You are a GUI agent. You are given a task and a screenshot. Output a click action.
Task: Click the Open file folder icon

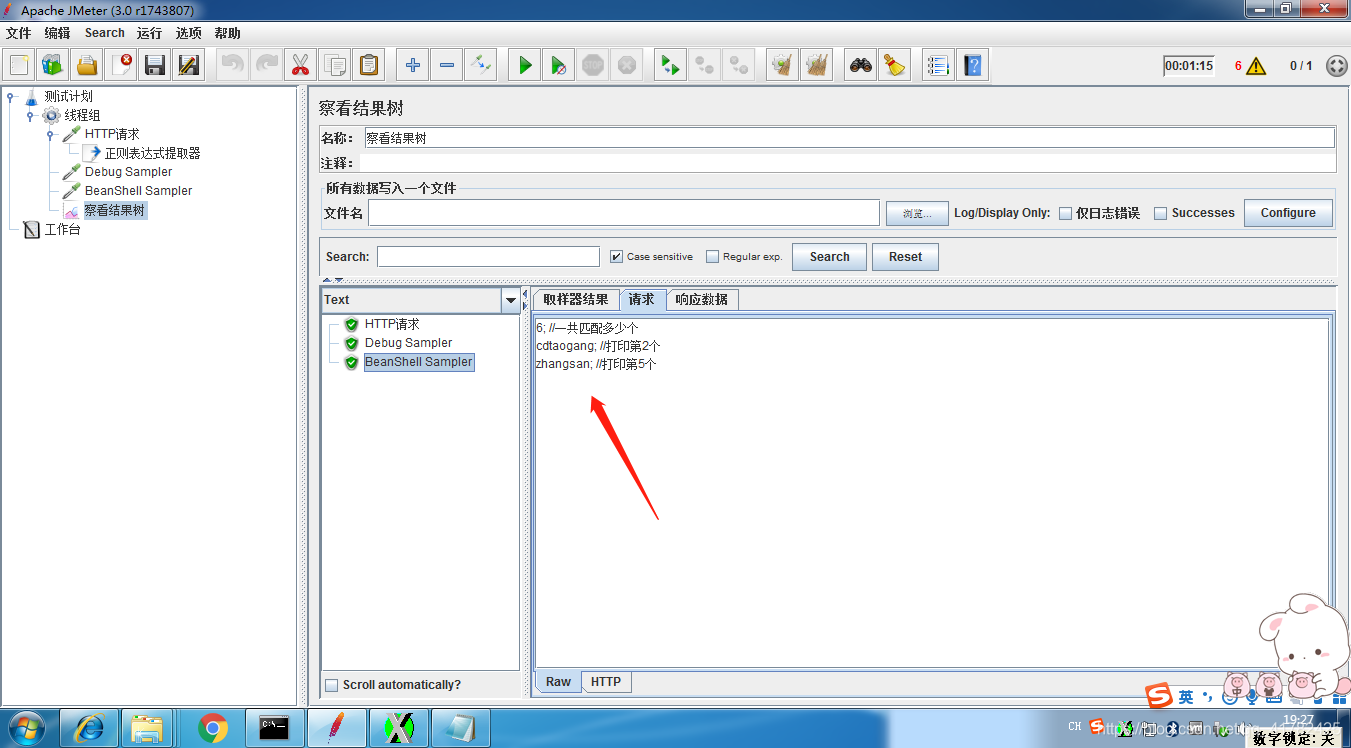[x=87, y=66]
